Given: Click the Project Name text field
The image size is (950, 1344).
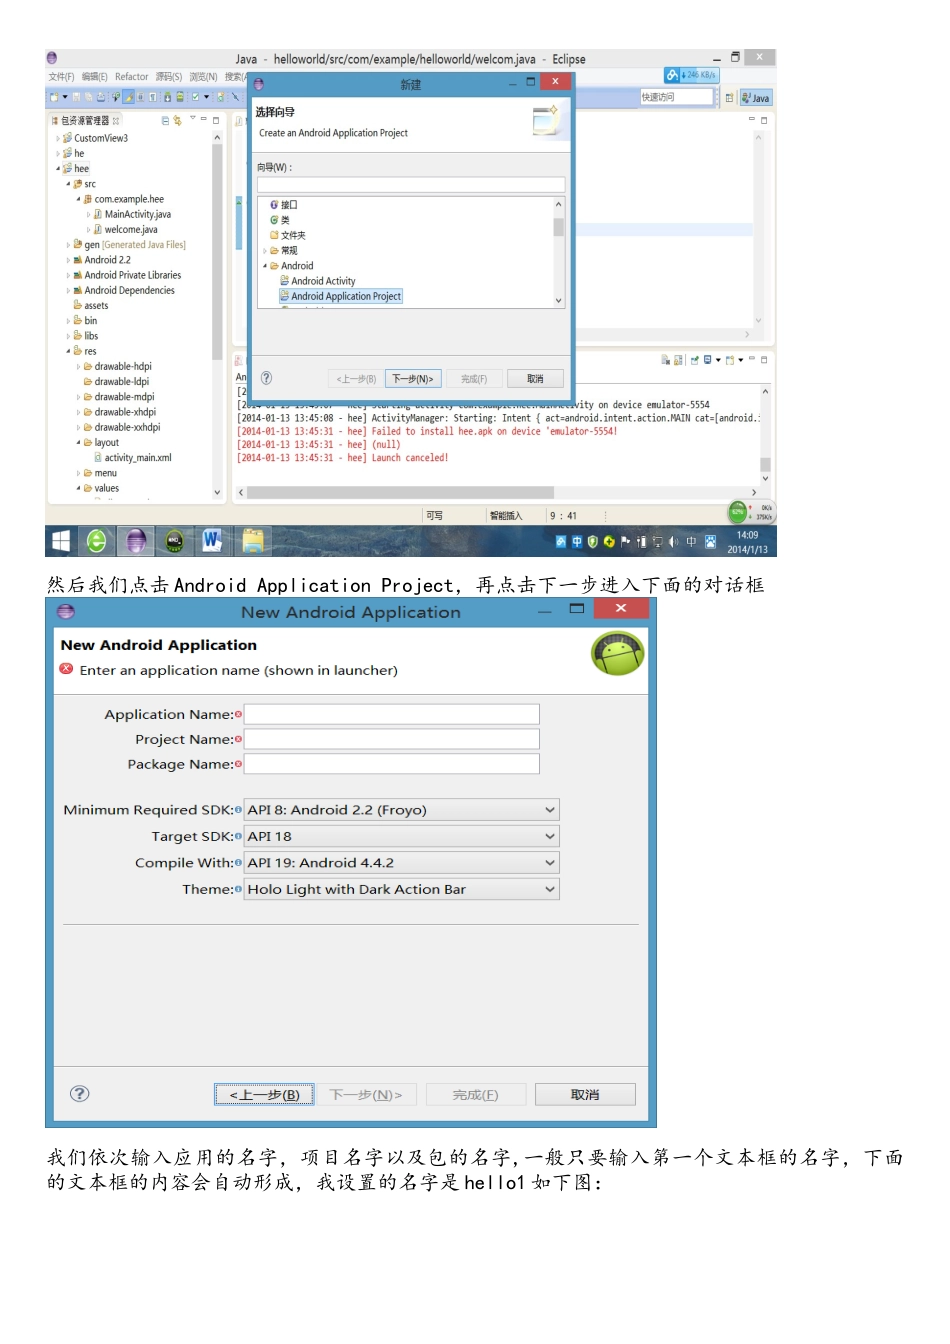Looking at the screenshot, I should [392, 739].
